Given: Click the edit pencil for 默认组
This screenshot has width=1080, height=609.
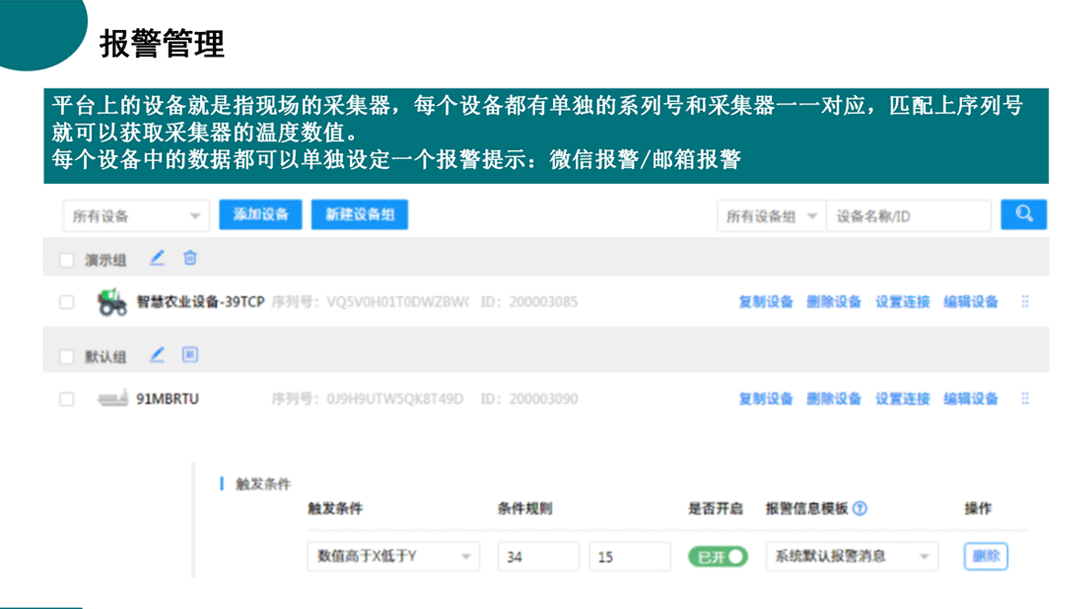Looking at the screenshot, I should [157, 355].
